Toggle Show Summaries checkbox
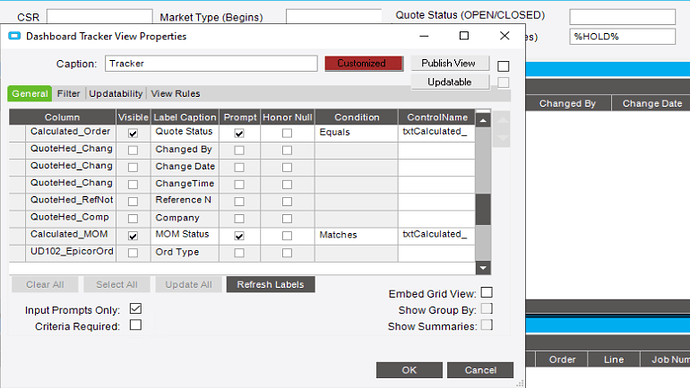 [x=487, y=325]
